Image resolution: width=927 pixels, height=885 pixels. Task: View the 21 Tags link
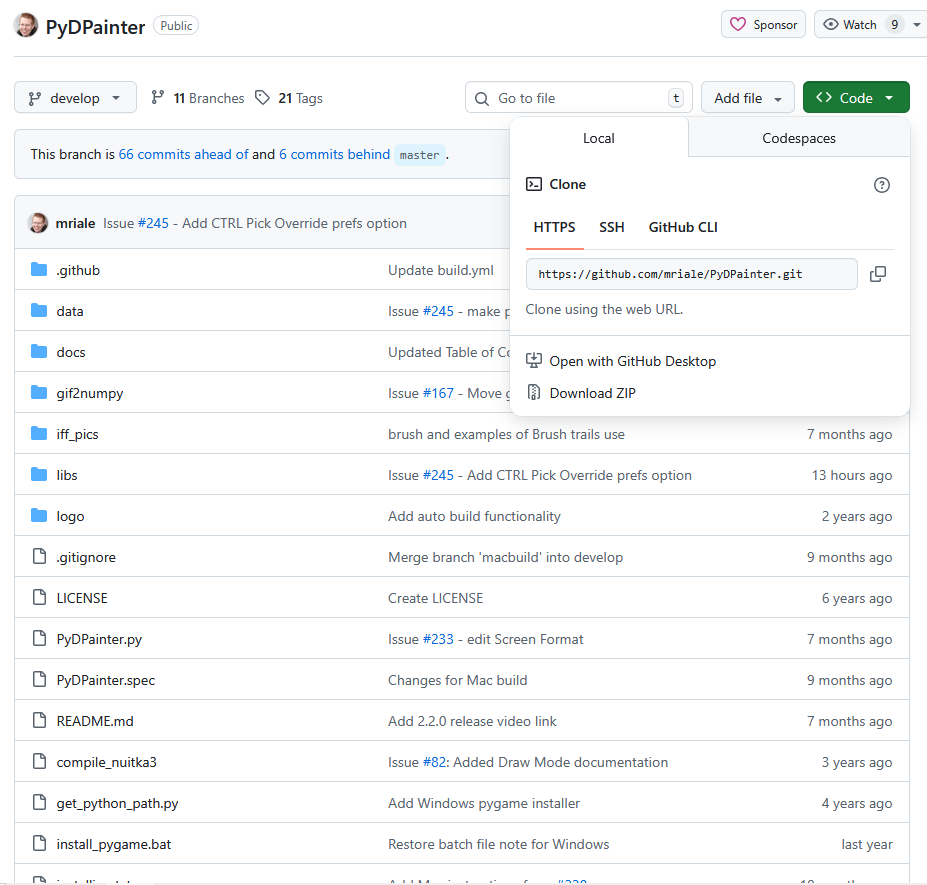(x=289, y=98)
